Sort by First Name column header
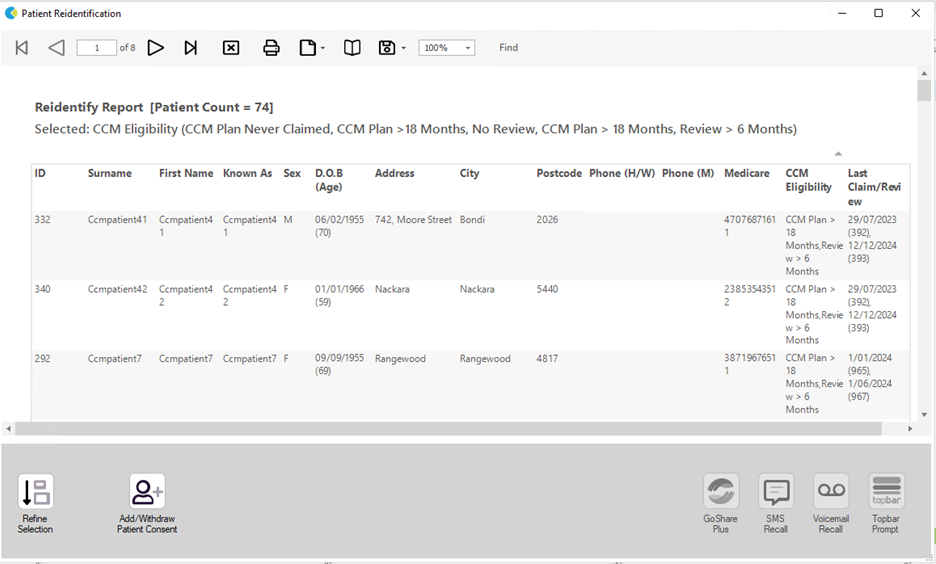936x564 pixels. pyautogui.click(x=186, y=173)
